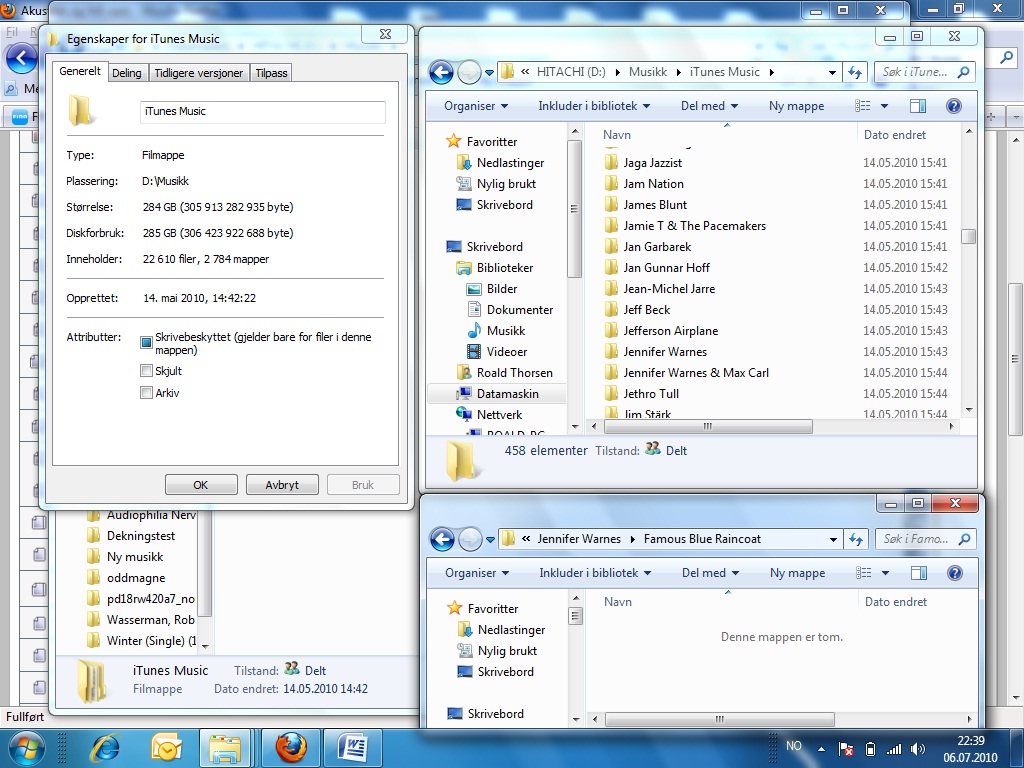The height and width of the screenshot is (768, 1024).
Task: Go back in the Famous Blue Raincoat window
Action: pos(442,539)
